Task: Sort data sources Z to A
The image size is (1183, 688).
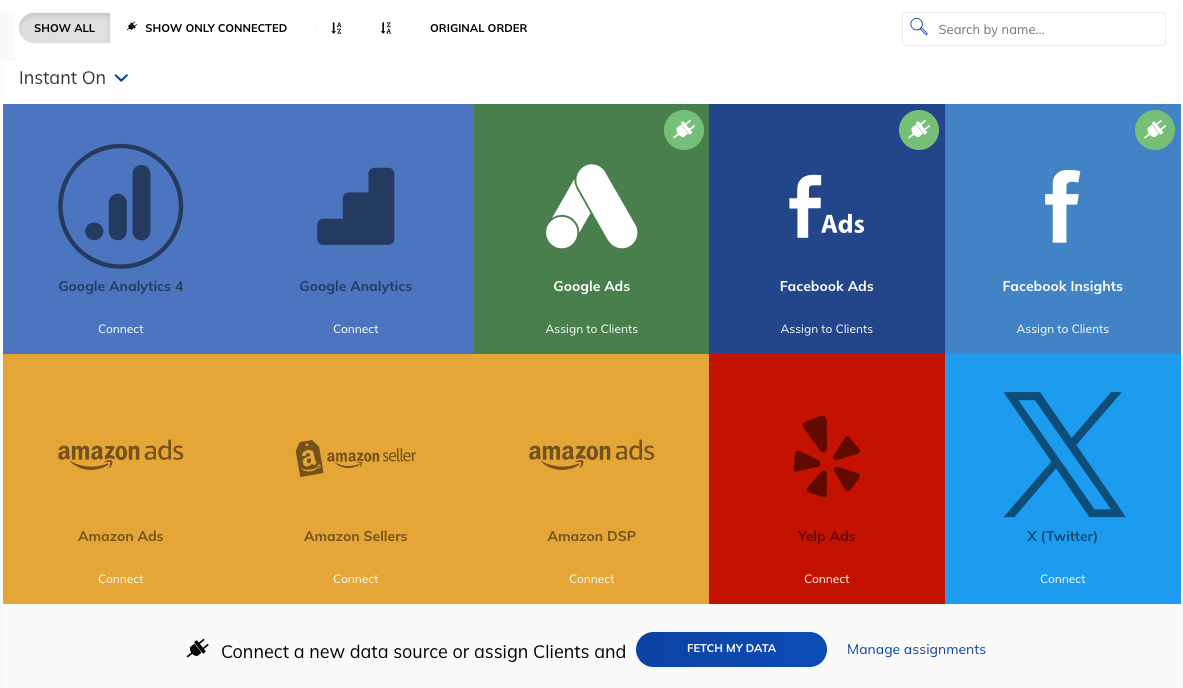Action: (386, 28)
